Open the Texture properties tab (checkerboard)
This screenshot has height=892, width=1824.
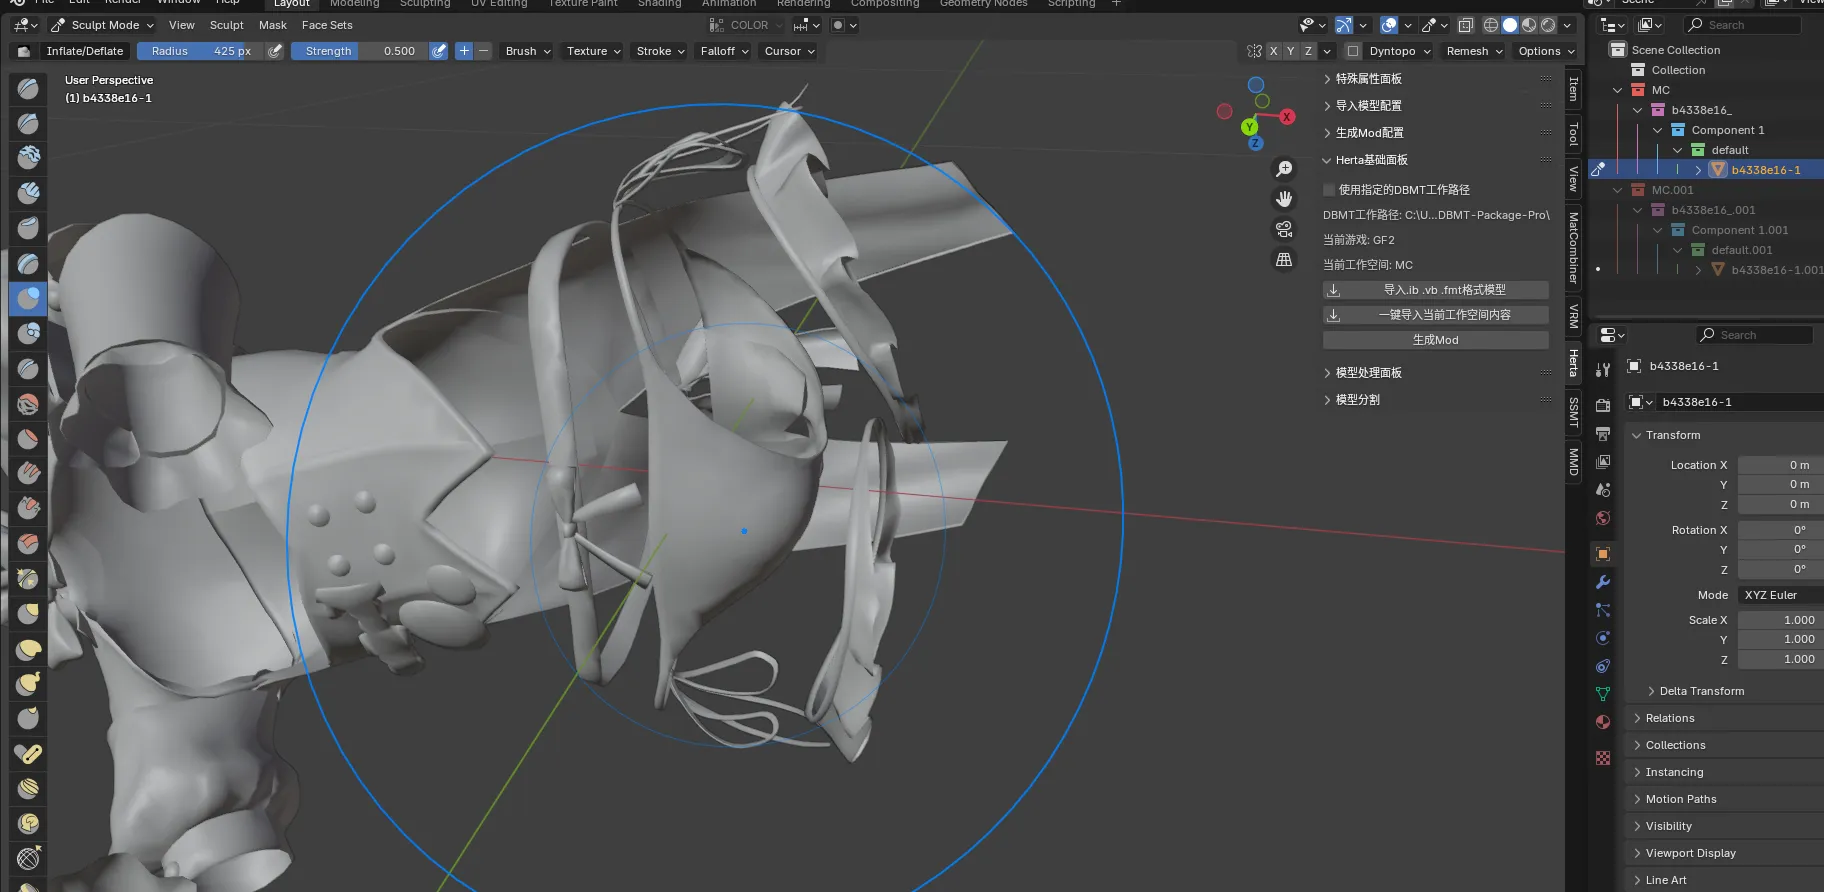[x=1603, y=757]
